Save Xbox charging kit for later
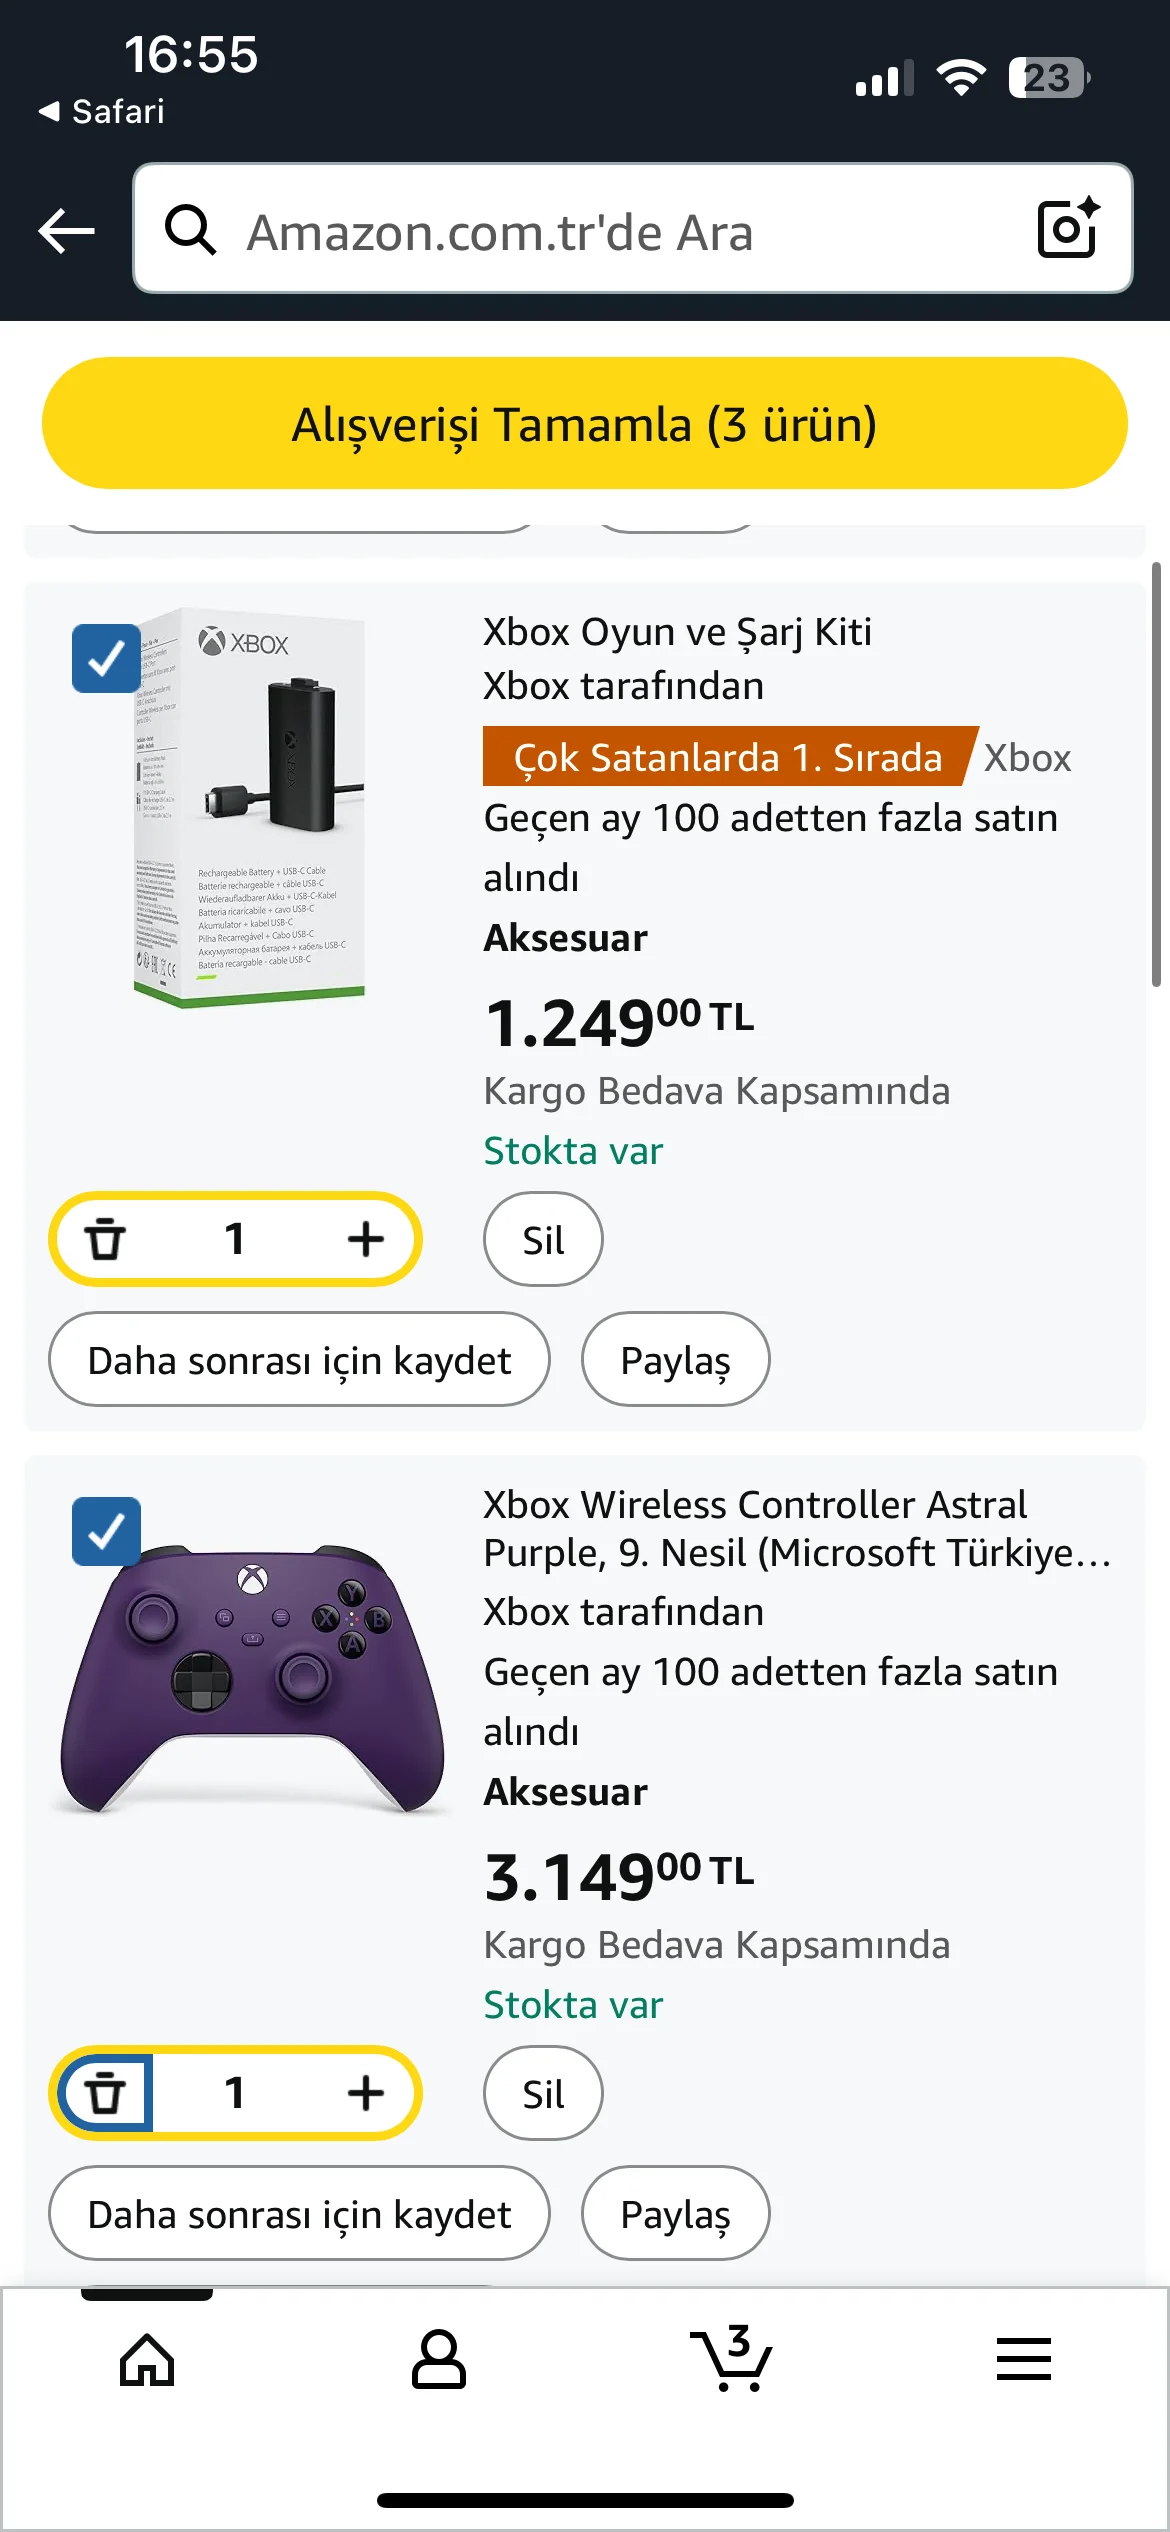The image size is (1170, 2532). 299,1360
